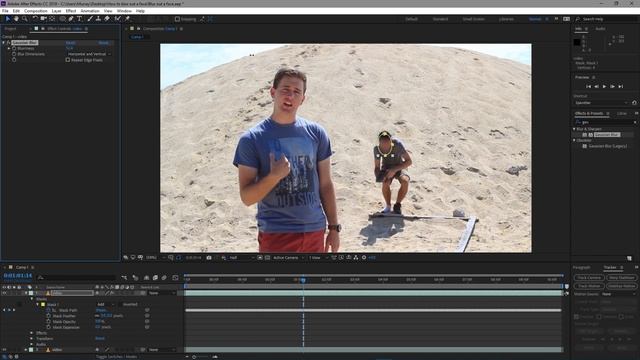
Task: Open the Animation menu
Action: pos(90,11)
